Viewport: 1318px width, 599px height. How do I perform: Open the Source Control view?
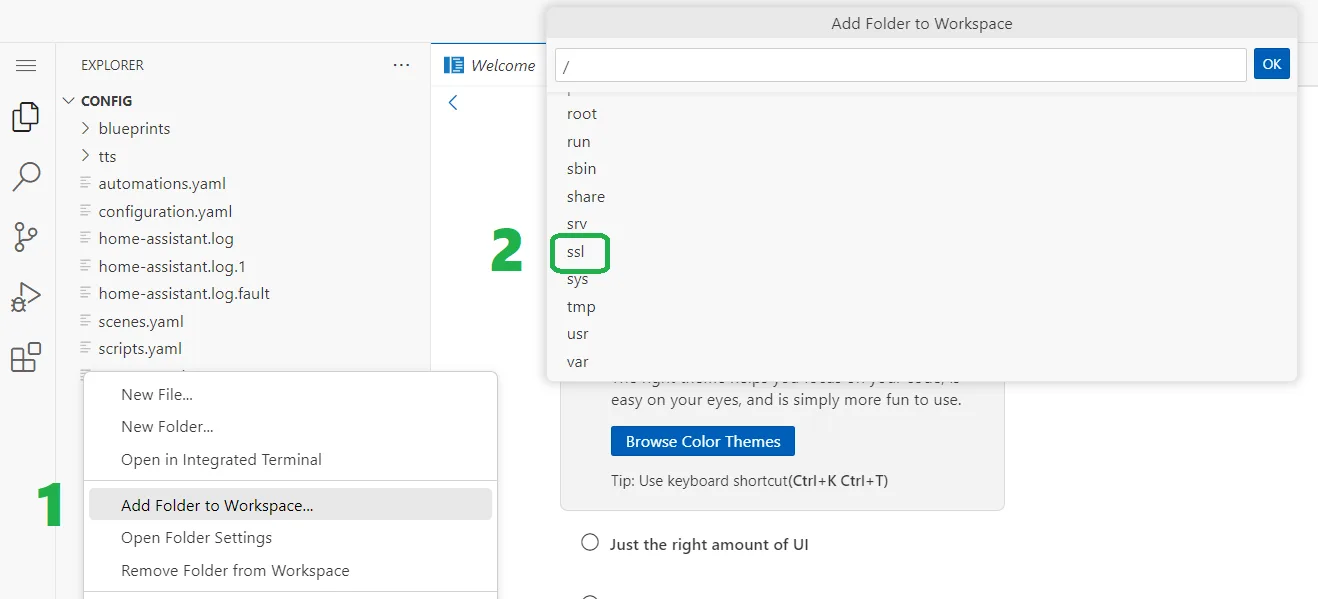[x=26, y=237]
